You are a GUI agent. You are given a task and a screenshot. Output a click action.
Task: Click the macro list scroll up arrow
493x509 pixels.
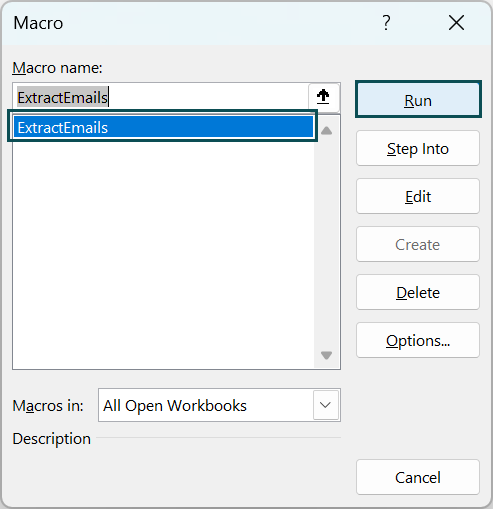(x=326, y=130)
